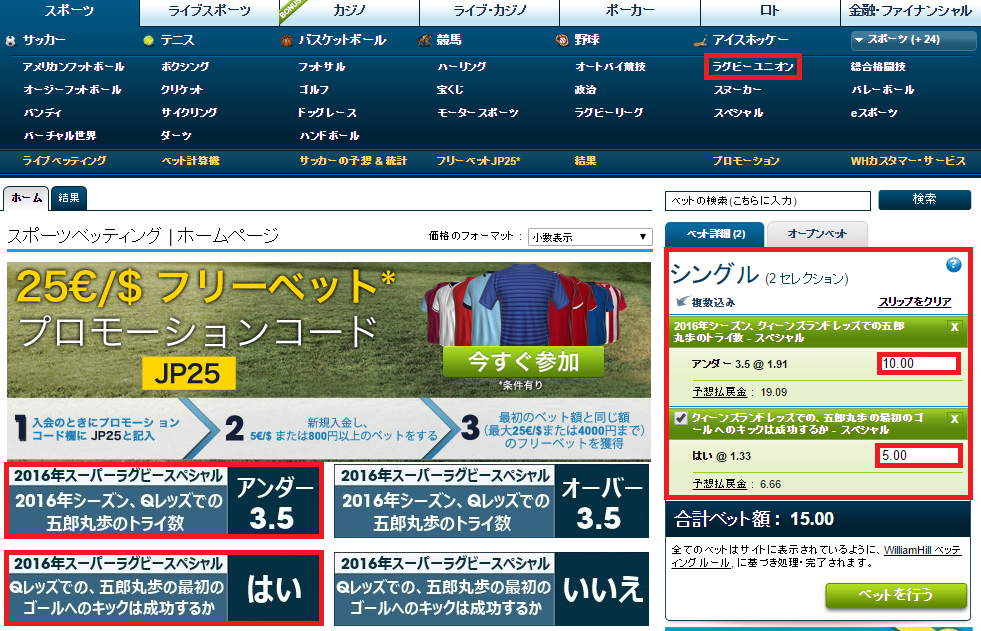Viewport: 981px width, 631px height.
Task: Click the 複数込み arrow icon
Action: (x=682, y=302)
